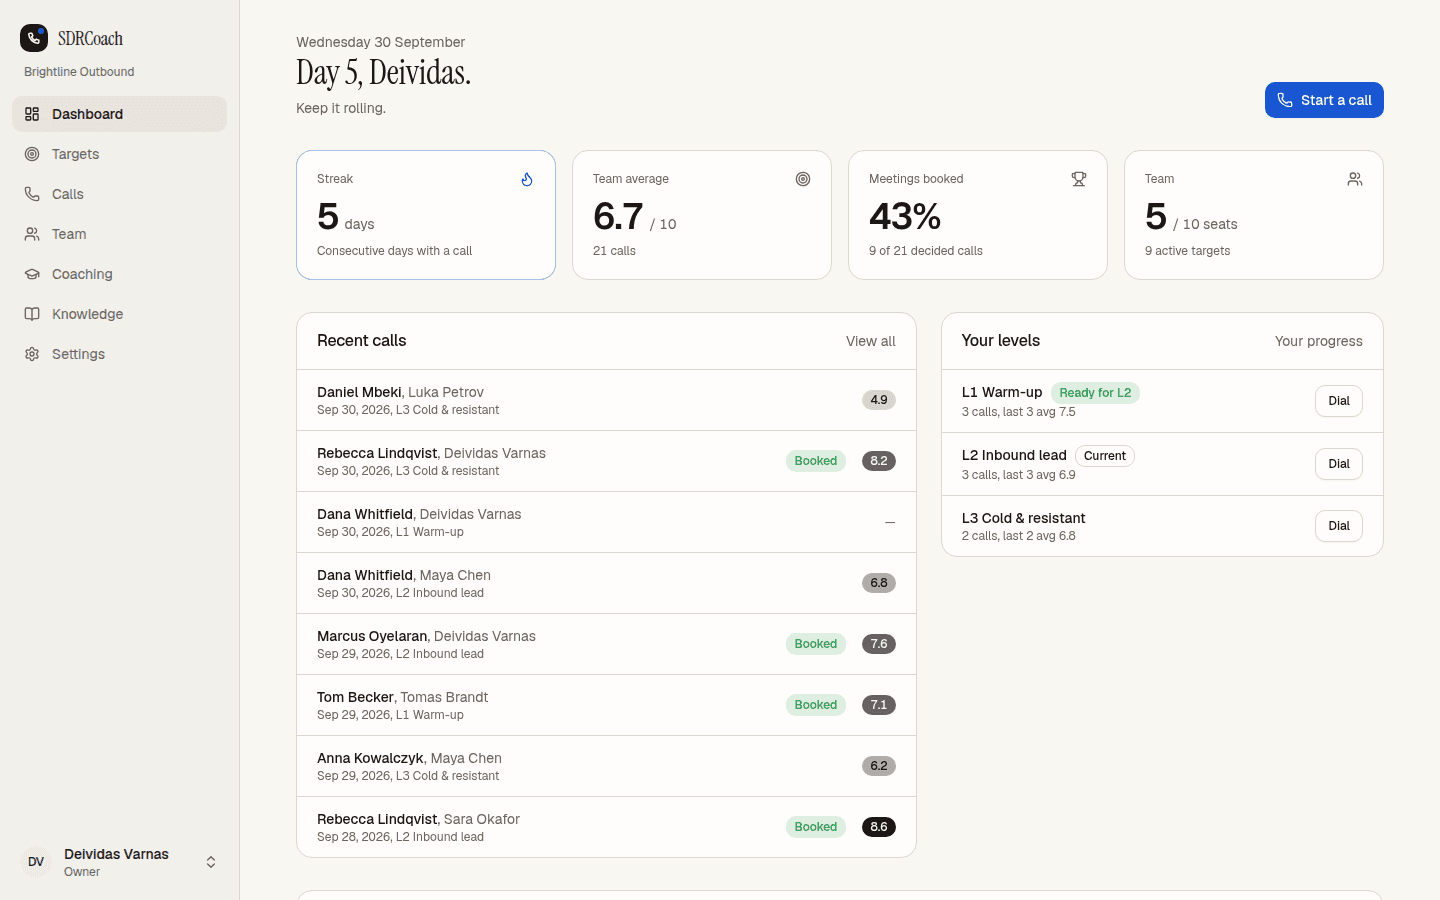Screen dimensions: 1440x900
Task: Open Rebecca Lindqvist, Deividas Varnas call
Action: [x=606, y=461]
